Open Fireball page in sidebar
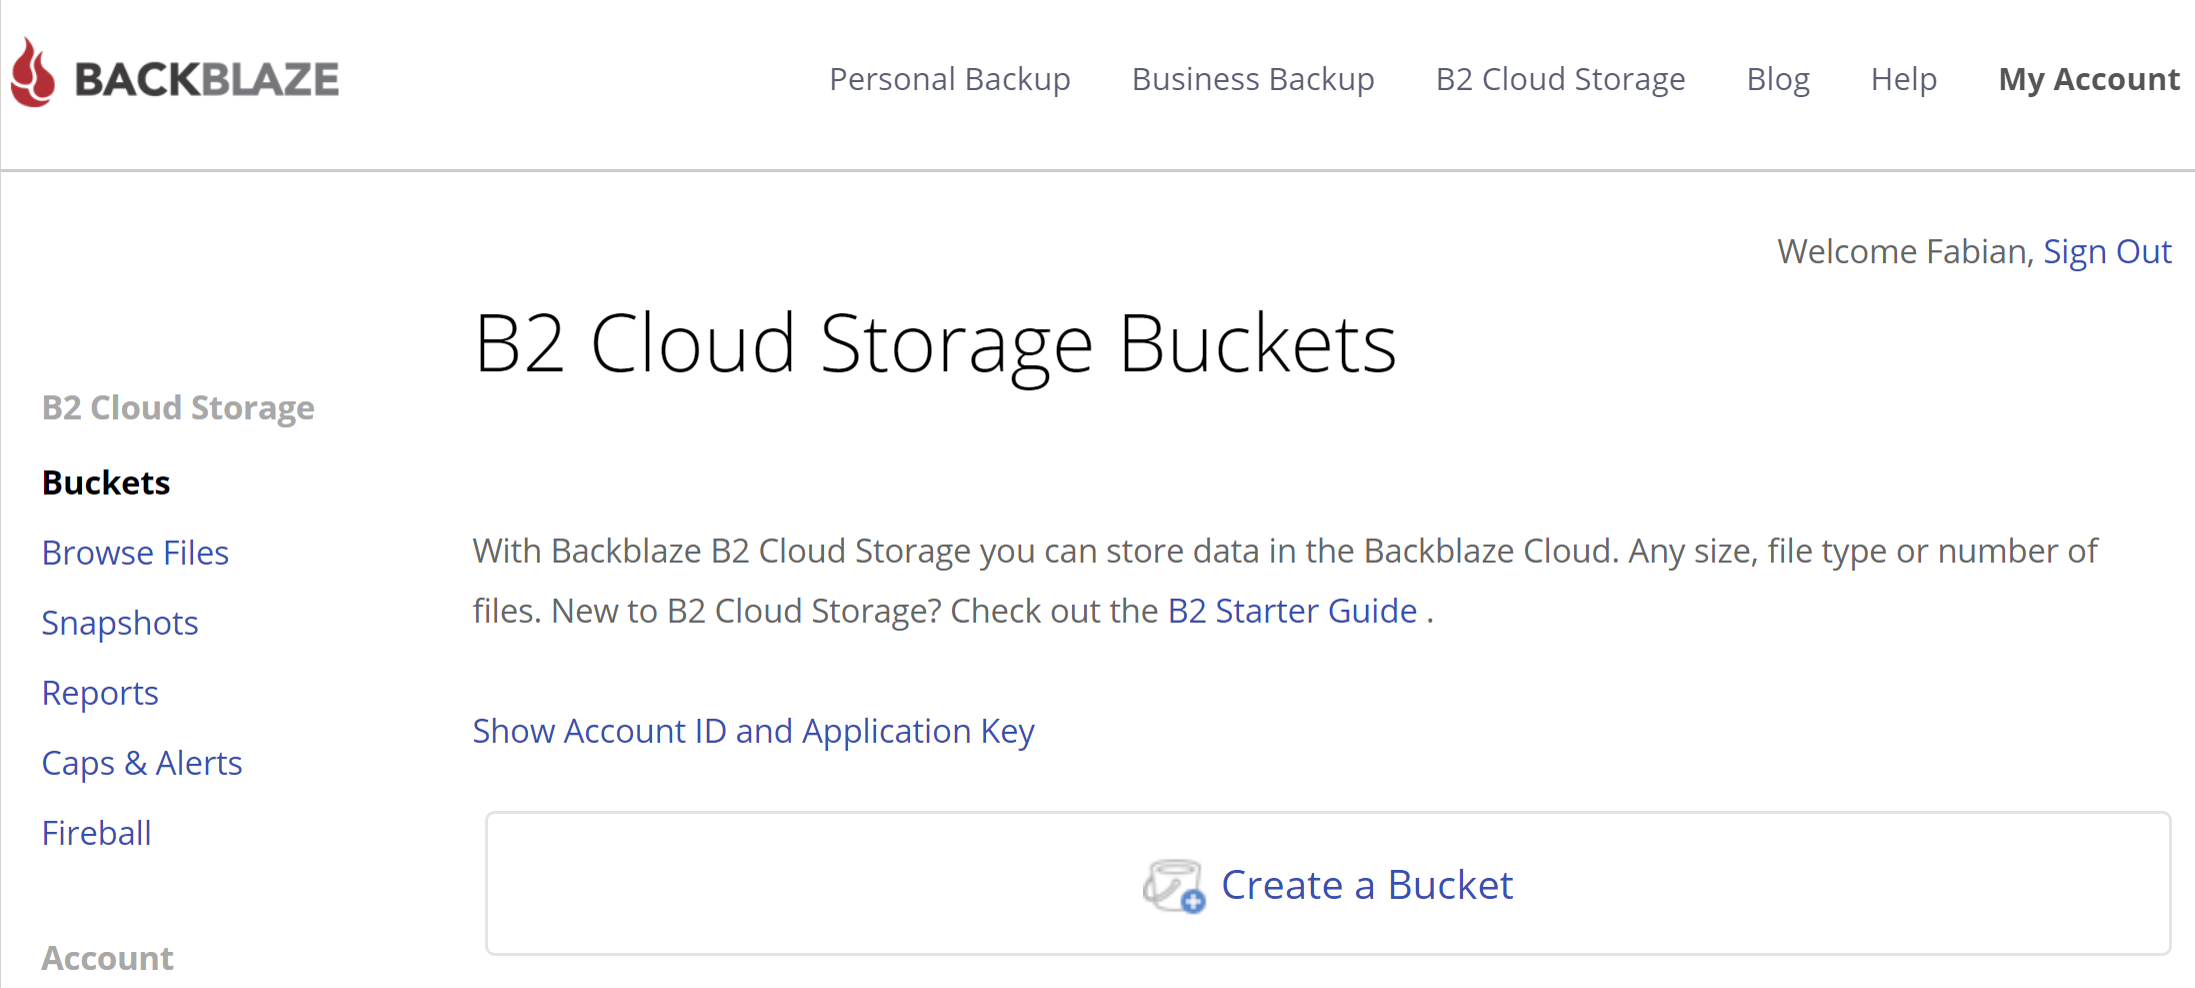Viewport: 2195px width, 988px height. click(96, 833)
